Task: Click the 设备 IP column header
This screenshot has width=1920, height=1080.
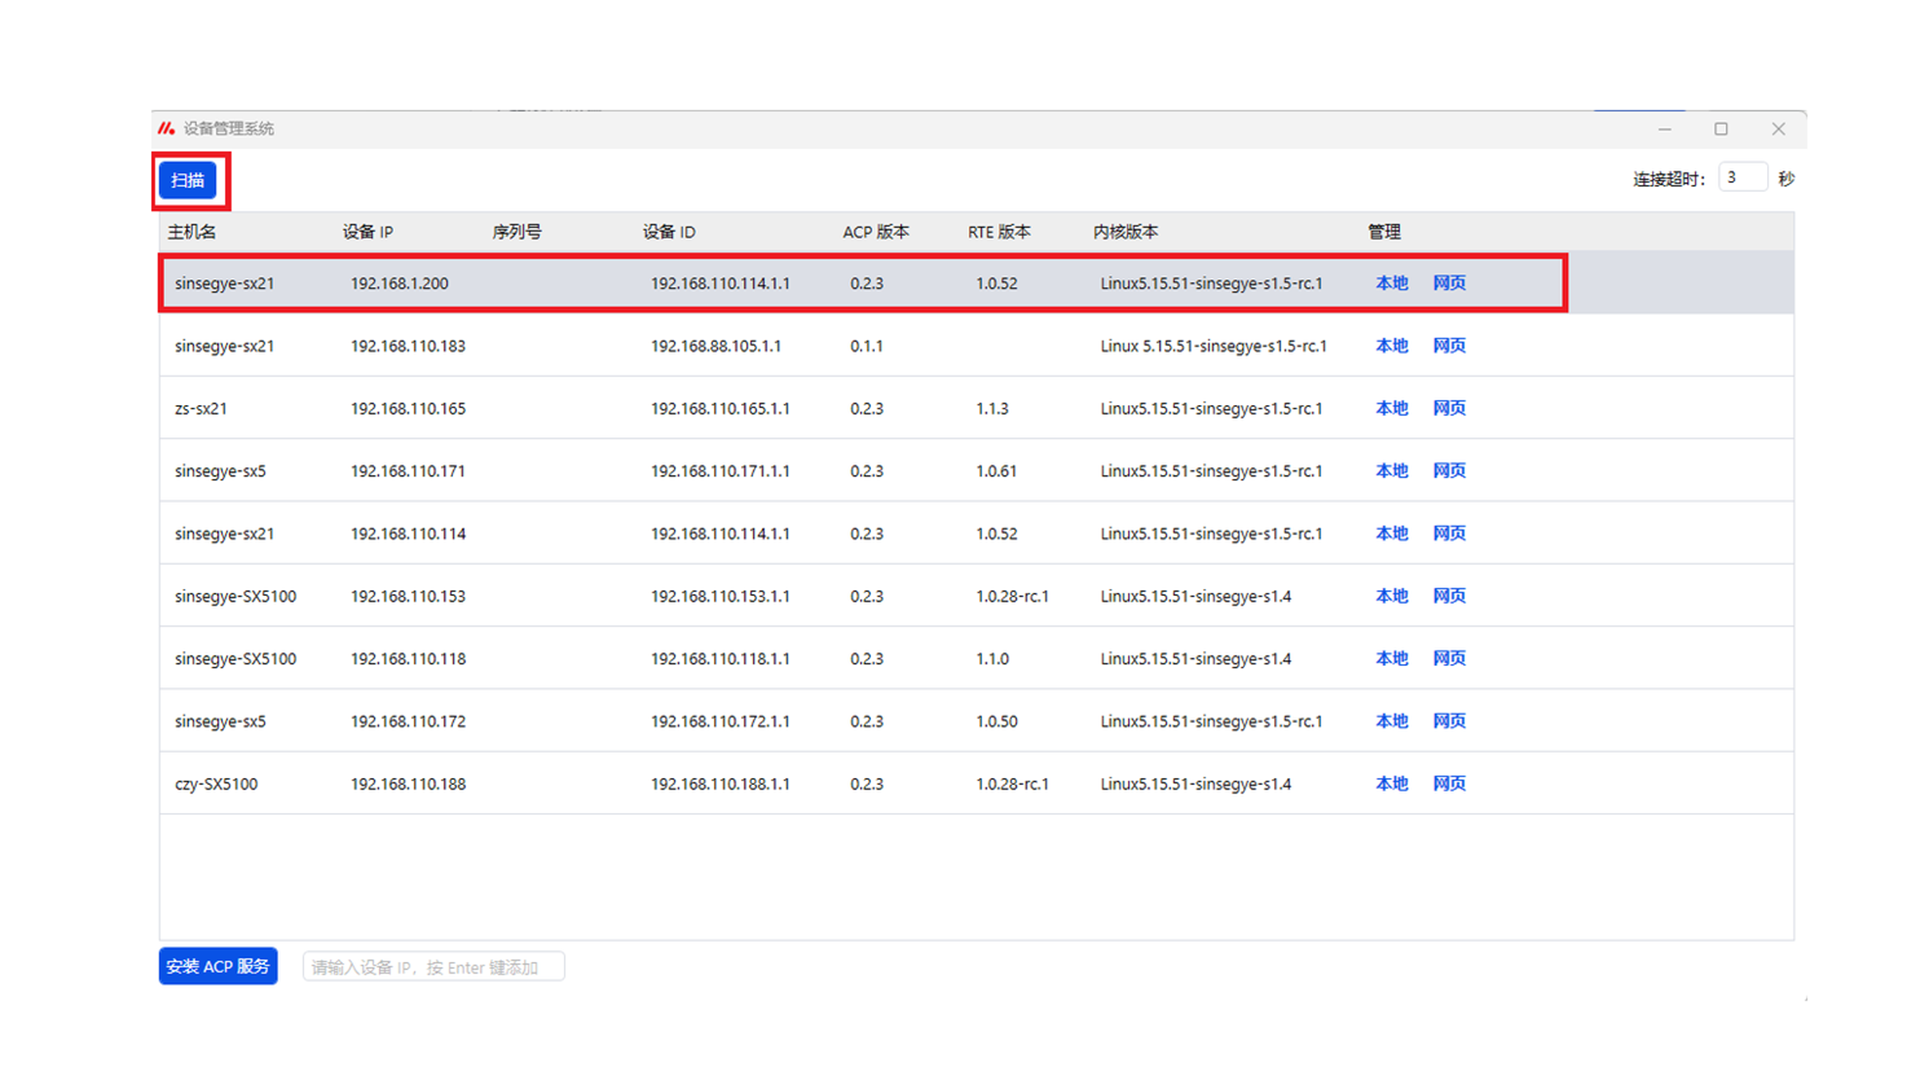Action: point(367,232)
